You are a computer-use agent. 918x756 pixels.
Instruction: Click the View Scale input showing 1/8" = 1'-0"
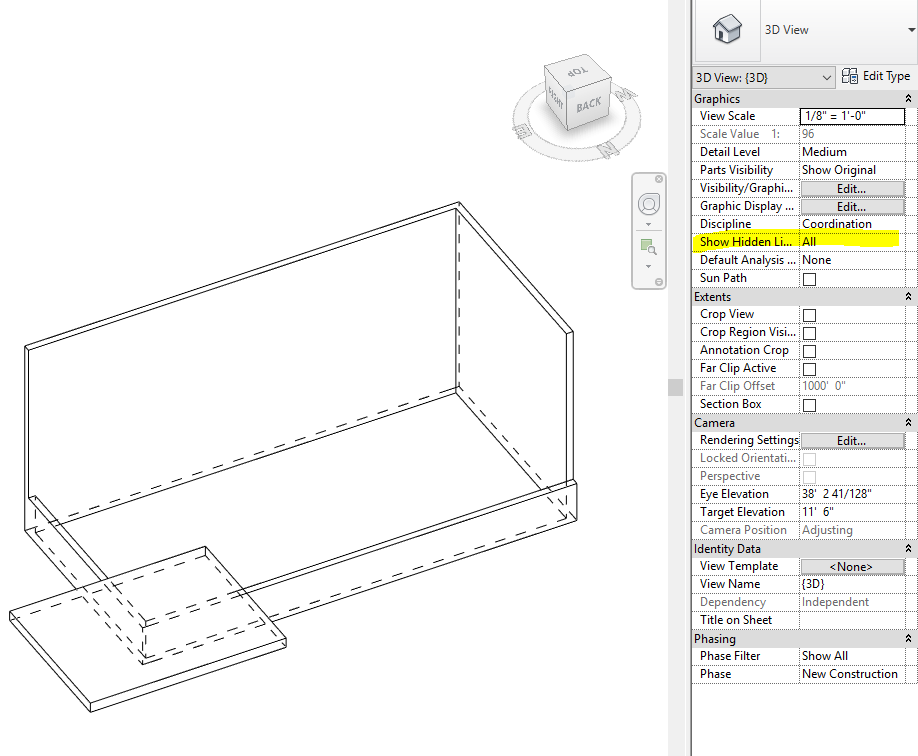click(852, 115)
